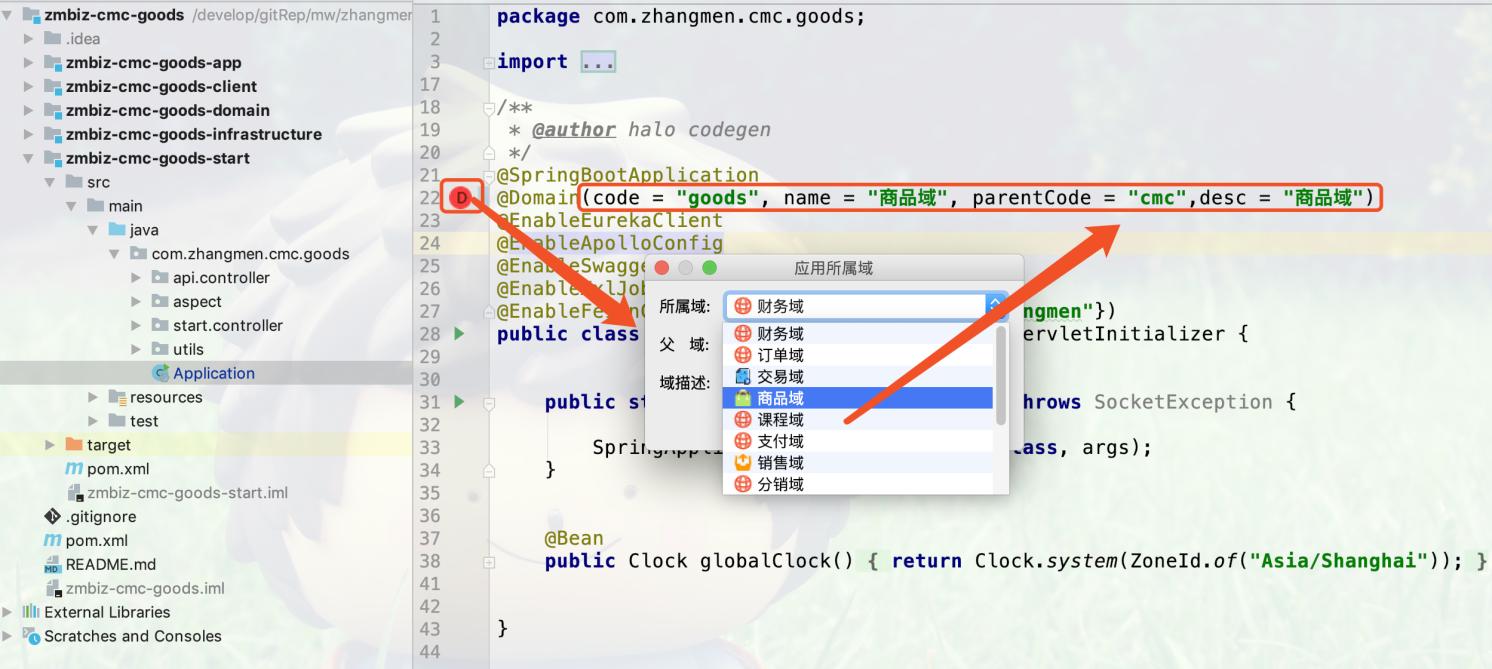Image resolution: width=1492 pixels, height=669 pixels.
Task: Open pom.xml inside zmbiz-cmc-goods-start module
Action: pyautogui.click(x=118, y=469)
